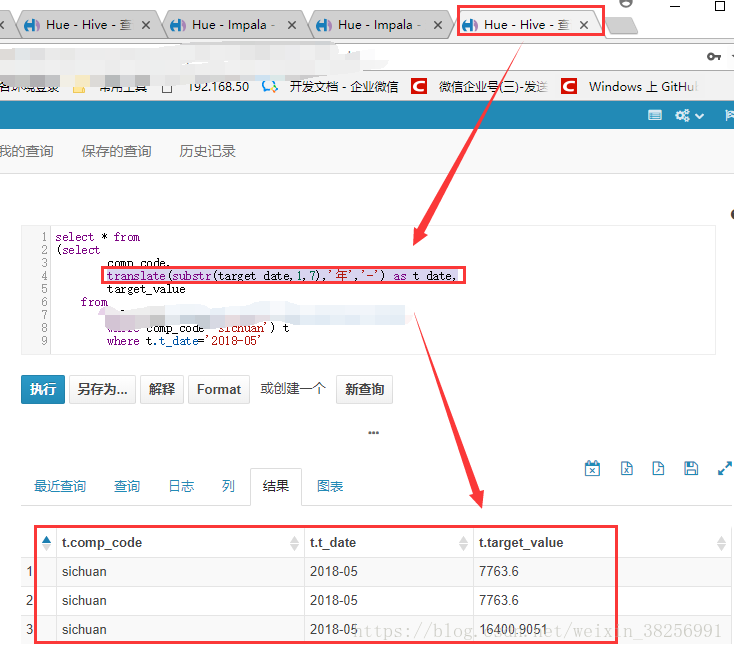
Task: Open the 历史记录 history menu
Action: (x=207, y=151)
